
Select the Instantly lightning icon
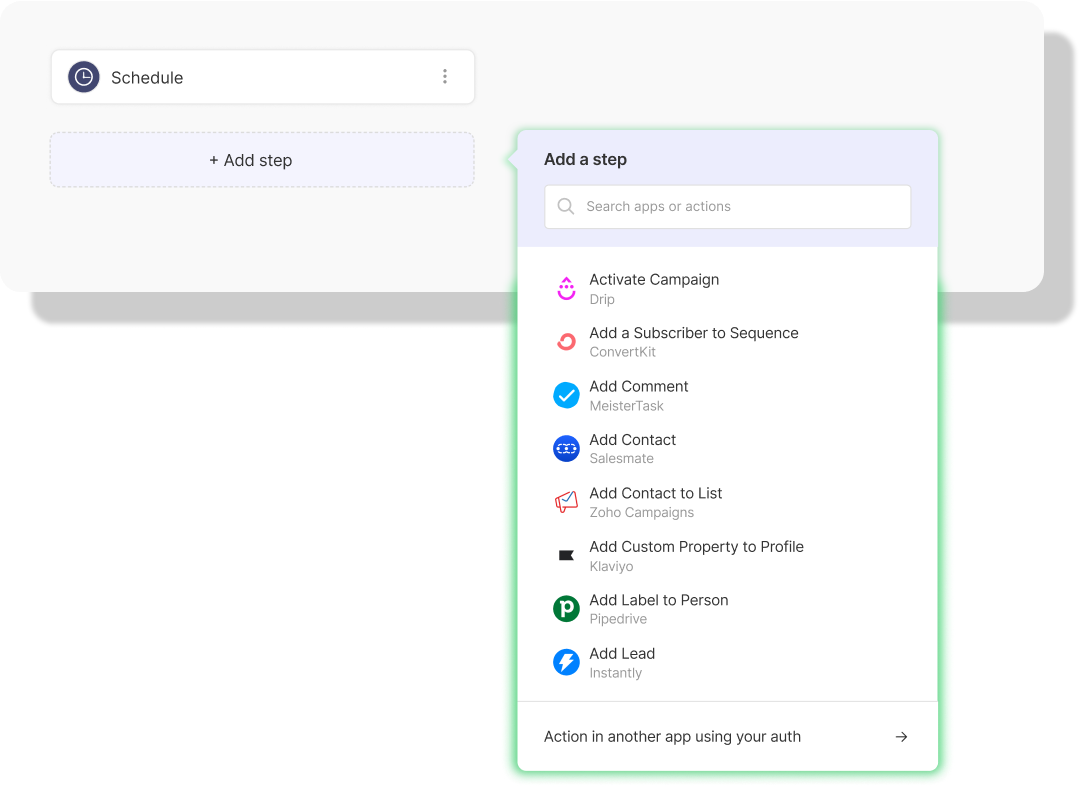(x=566, y=662)
